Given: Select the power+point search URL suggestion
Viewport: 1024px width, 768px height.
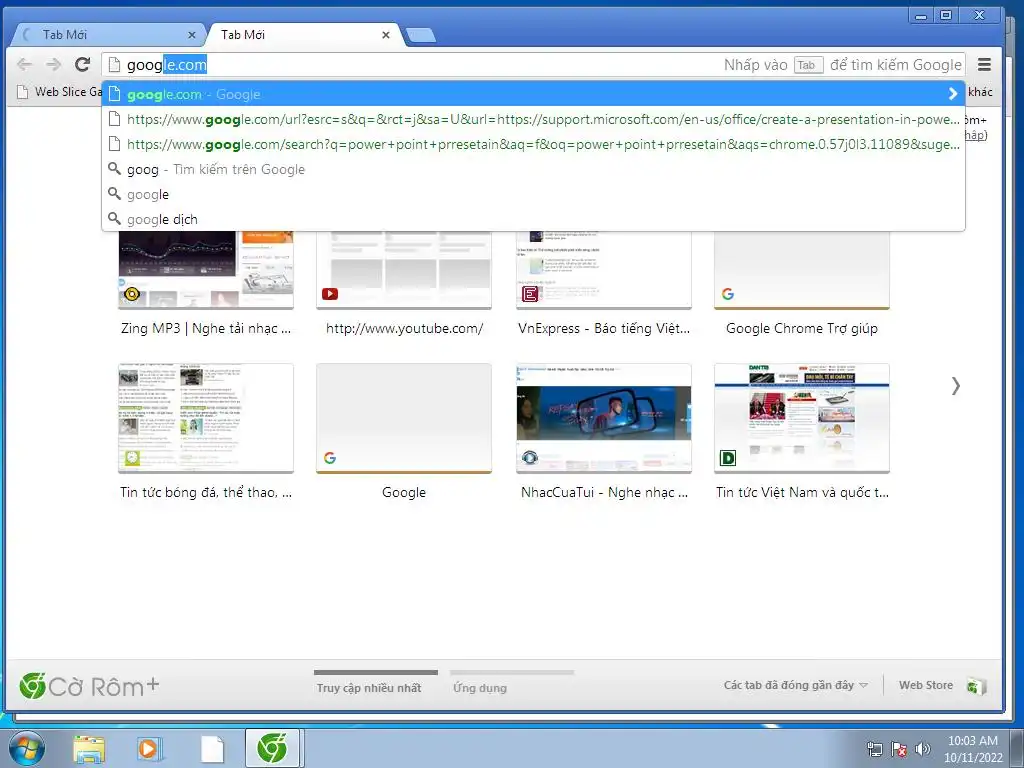Looking at the screenshot, I should (x=534, y=144).
